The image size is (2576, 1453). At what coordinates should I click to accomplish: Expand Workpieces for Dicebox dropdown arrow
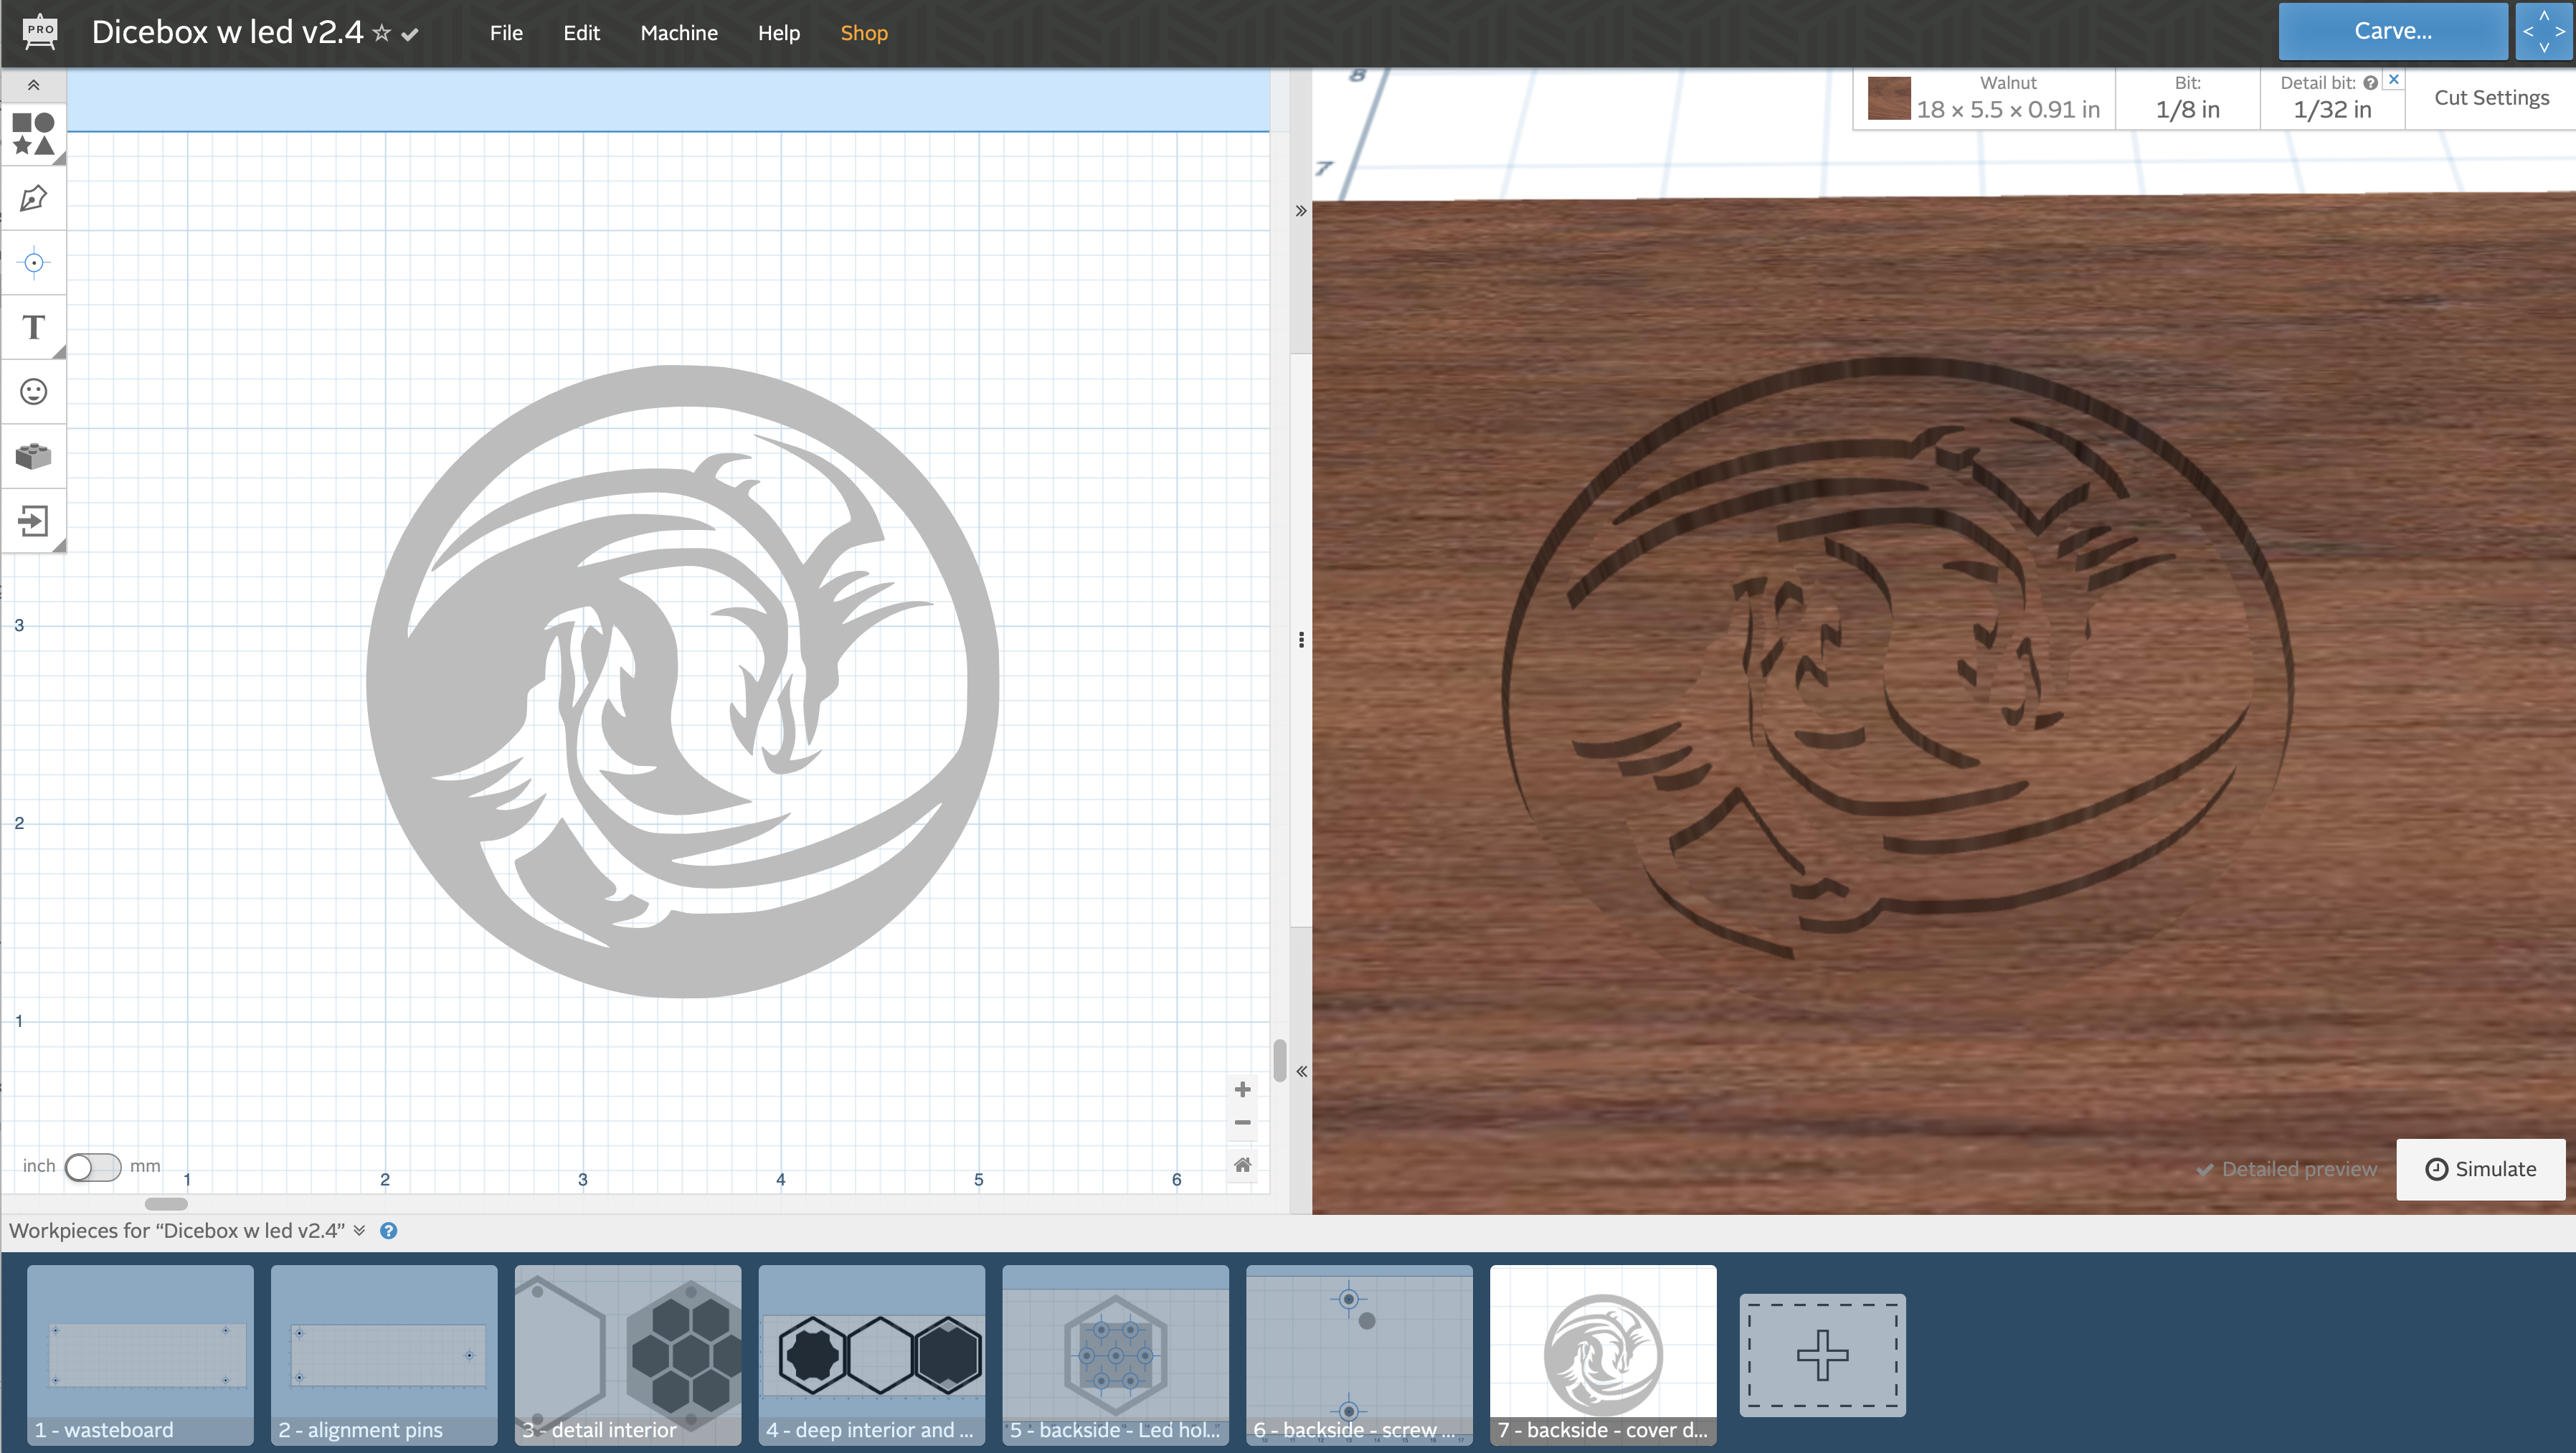(359, 1230)
